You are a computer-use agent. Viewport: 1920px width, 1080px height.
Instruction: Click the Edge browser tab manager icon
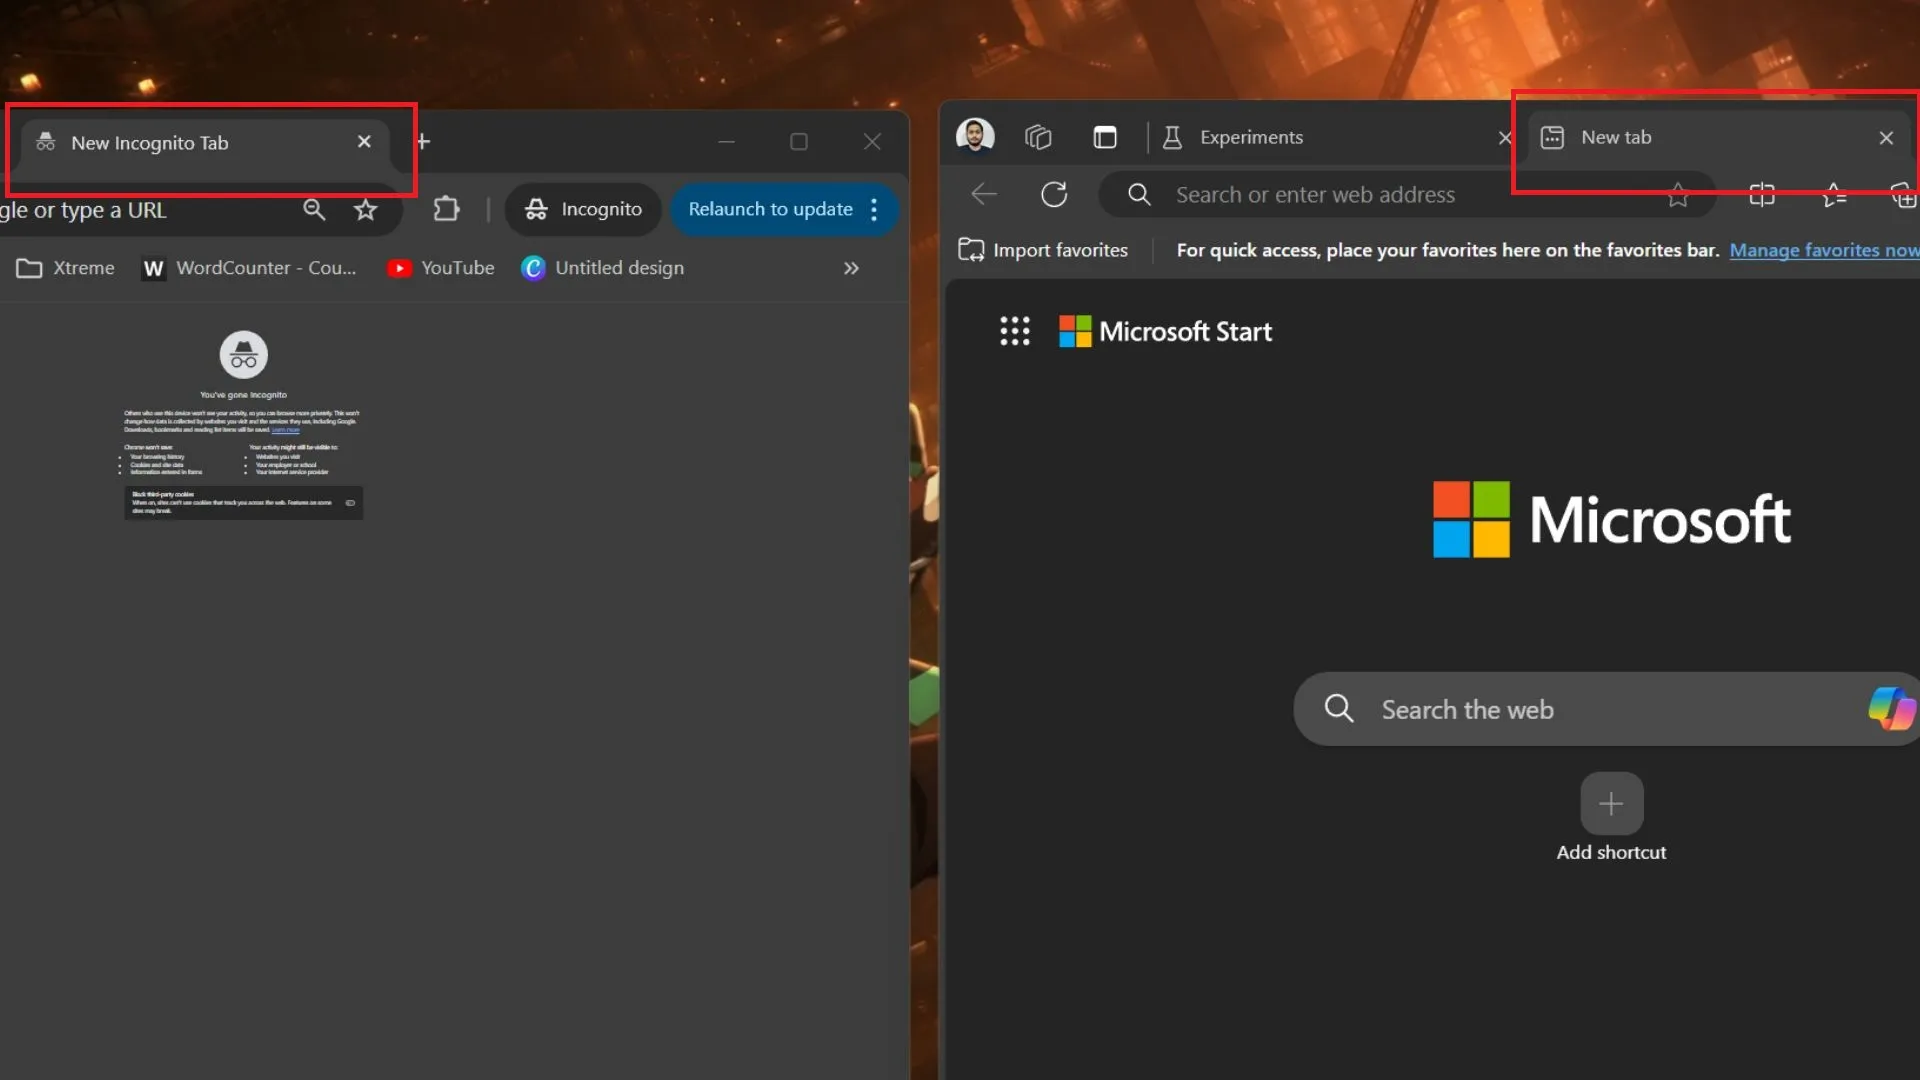pyautogui.click(x=1038, y=136)
